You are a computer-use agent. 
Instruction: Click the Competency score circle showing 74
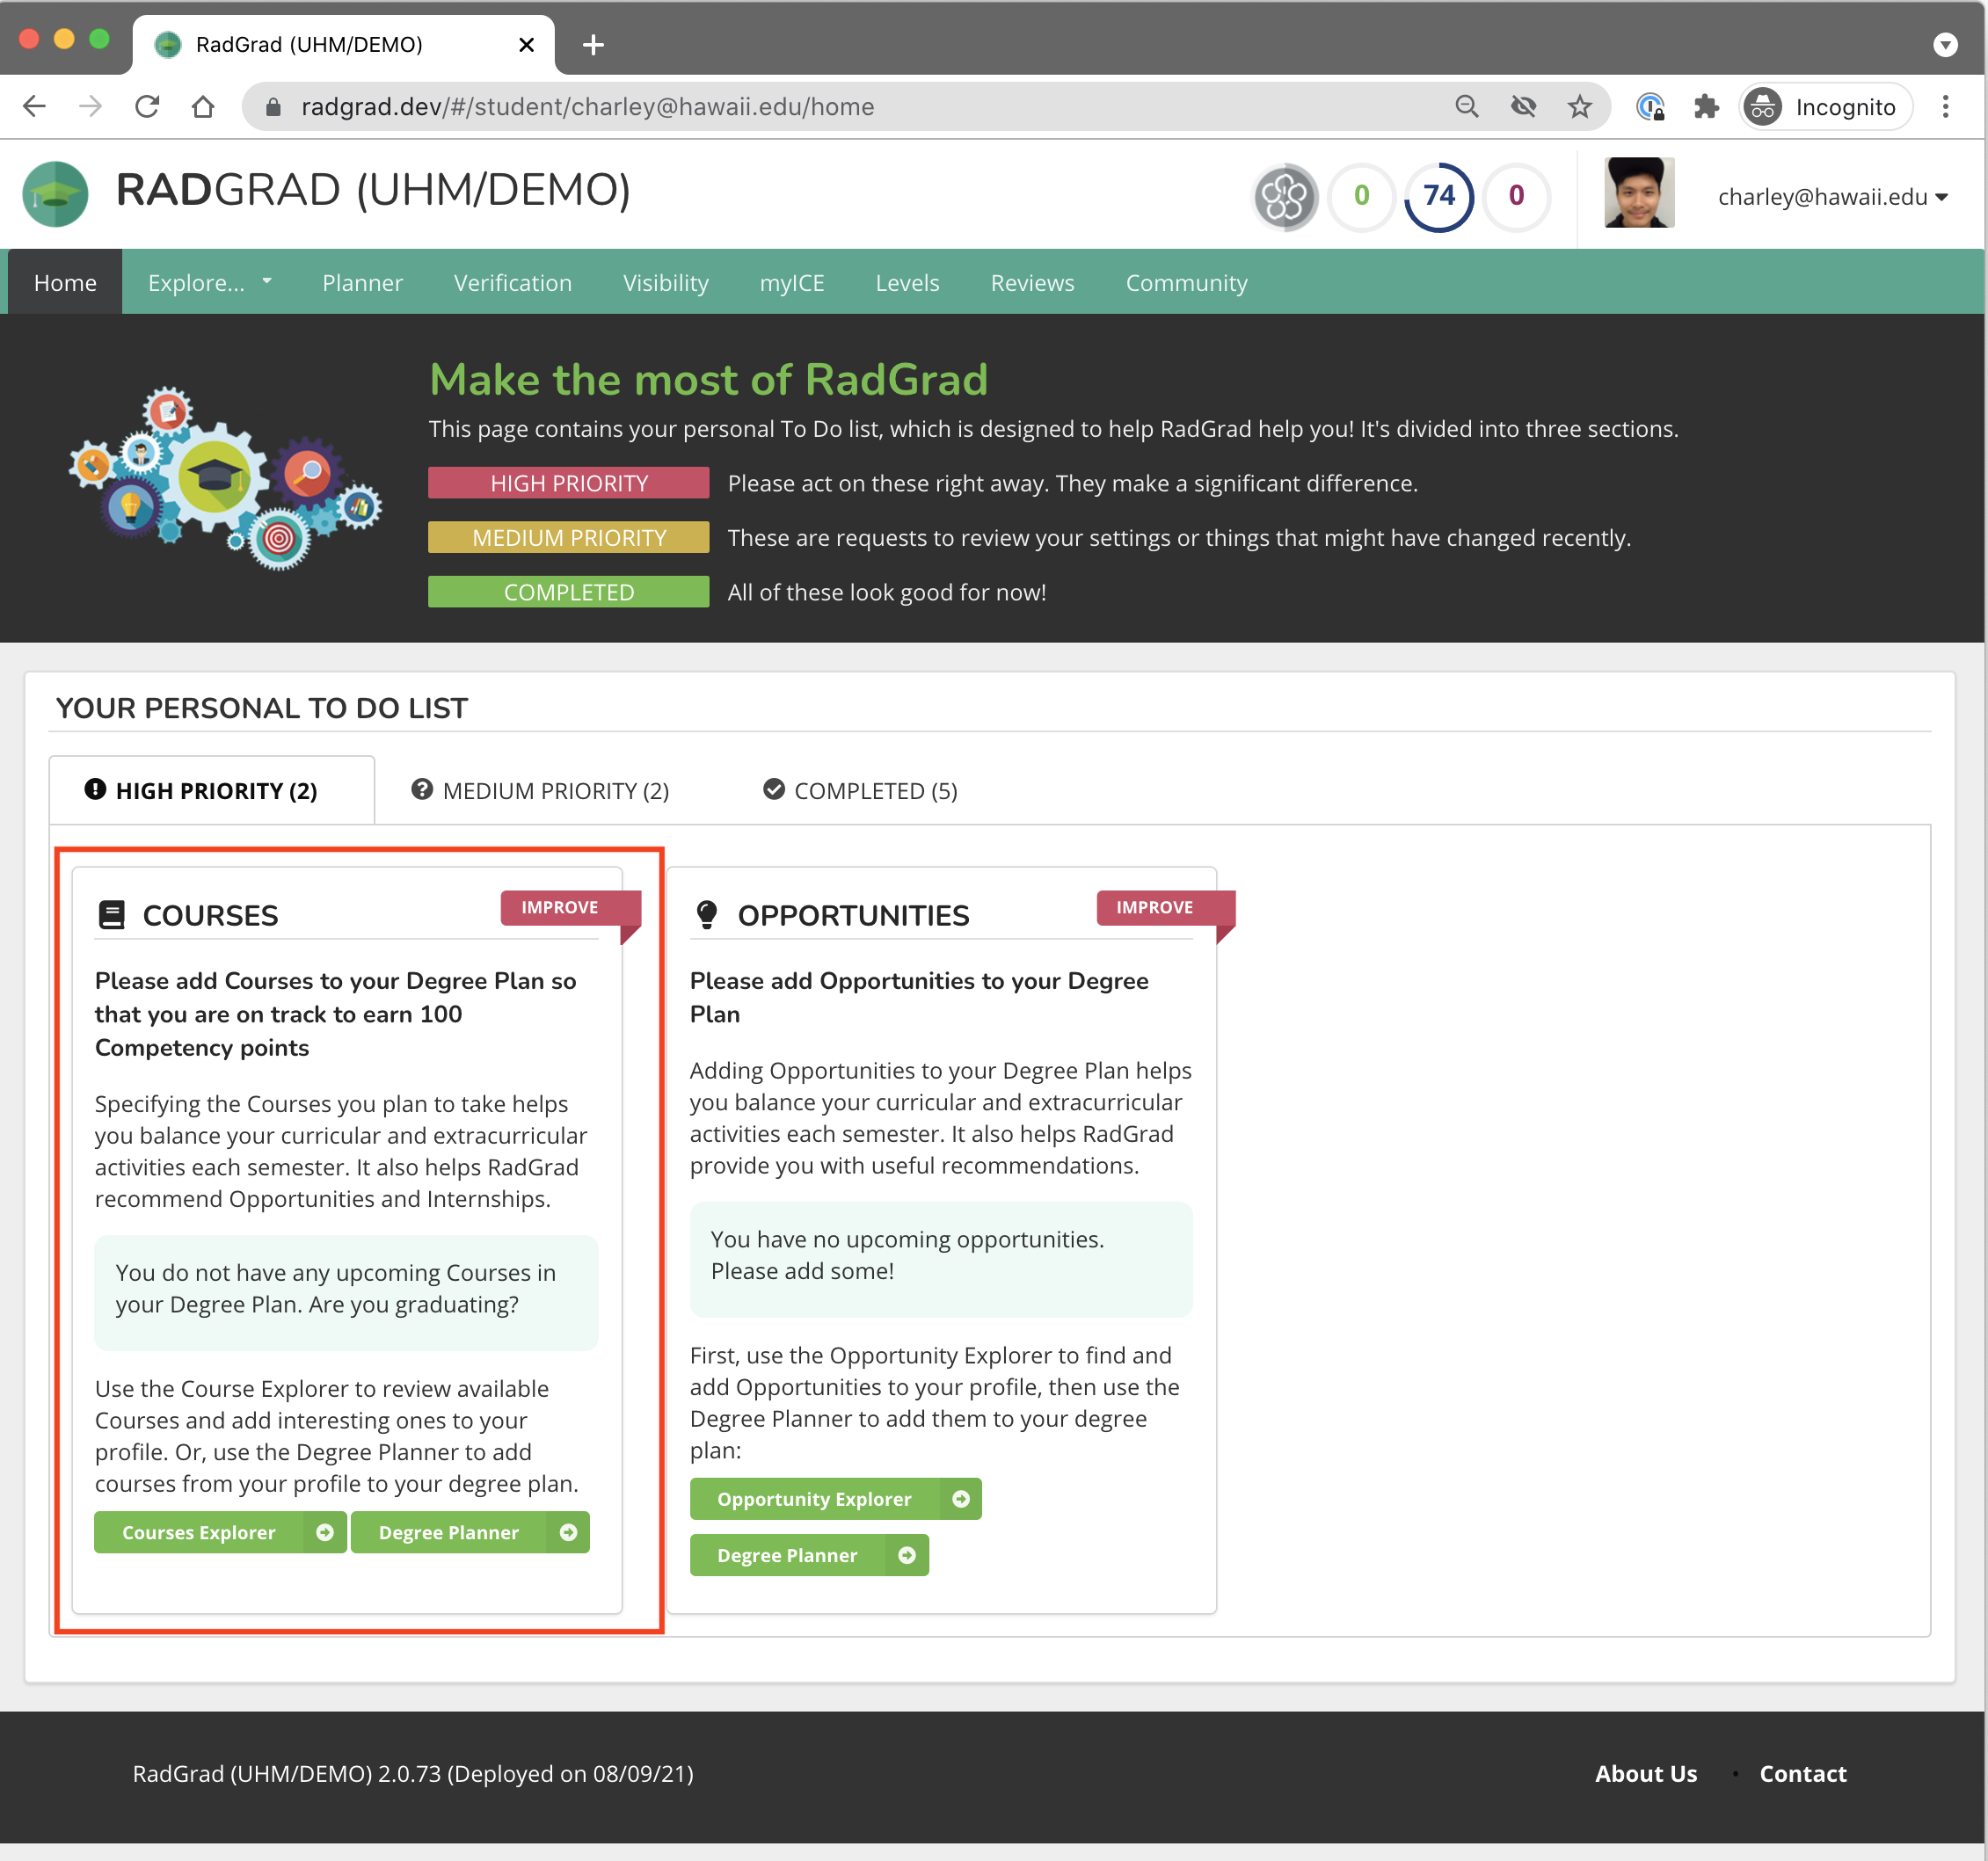tap(1439, 196)
